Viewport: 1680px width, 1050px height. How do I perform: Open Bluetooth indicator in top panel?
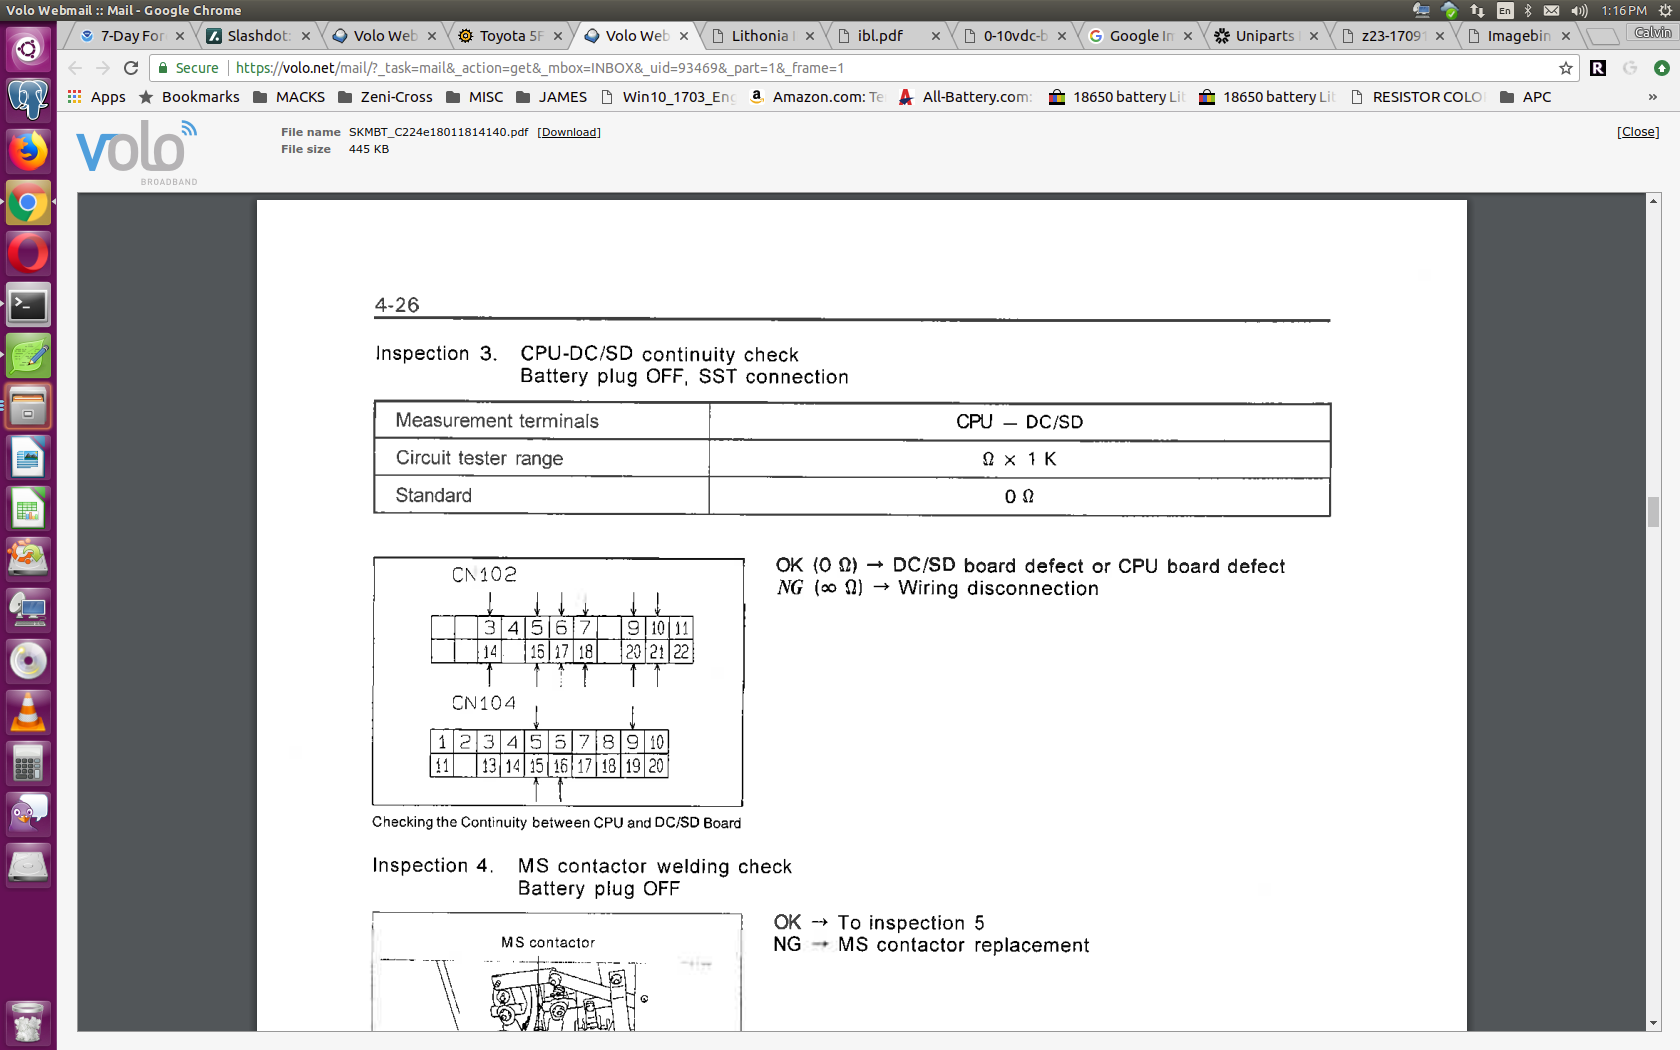[1528, 10]
